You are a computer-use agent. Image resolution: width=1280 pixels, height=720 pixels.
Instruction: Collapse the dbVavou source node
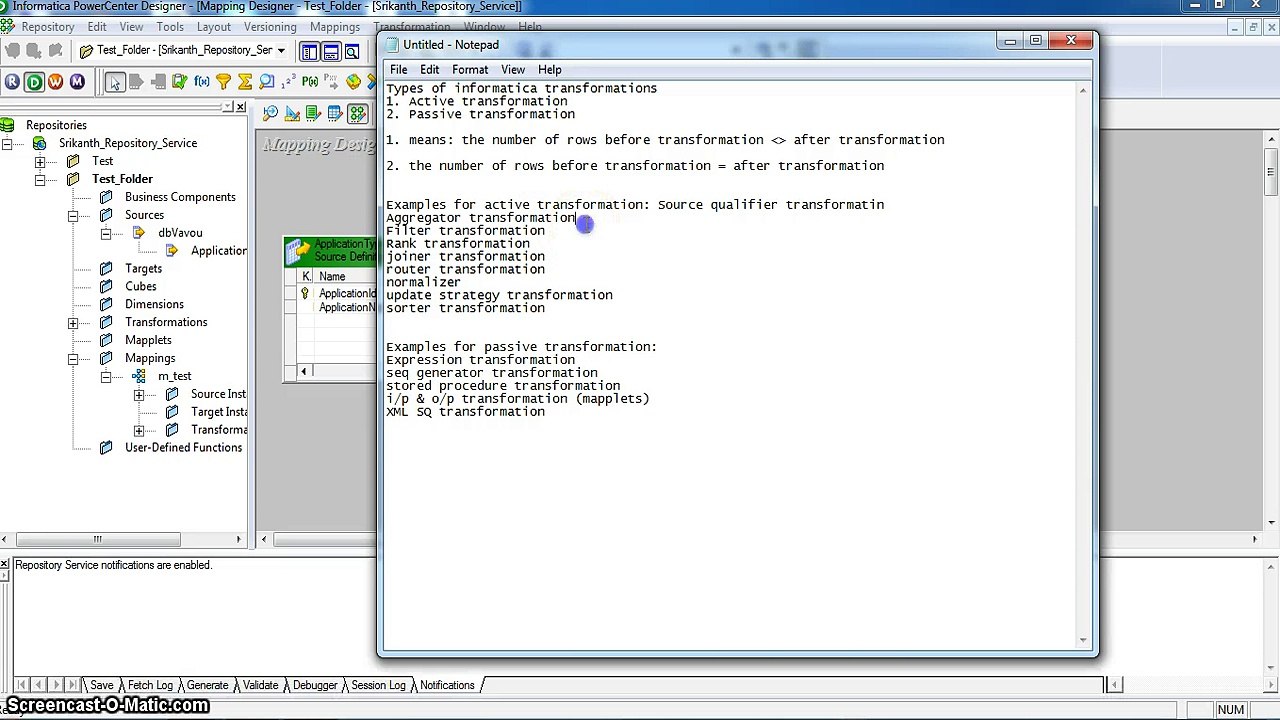click(x=106, y=233)
